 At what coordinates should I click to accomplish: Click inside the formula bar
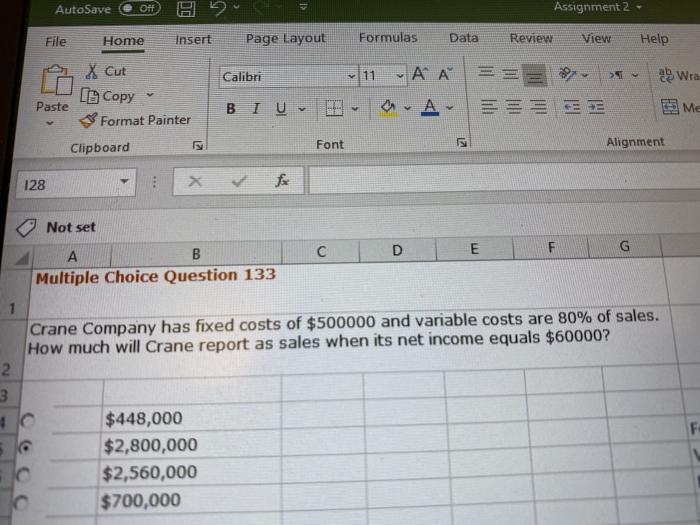point(504,178)
